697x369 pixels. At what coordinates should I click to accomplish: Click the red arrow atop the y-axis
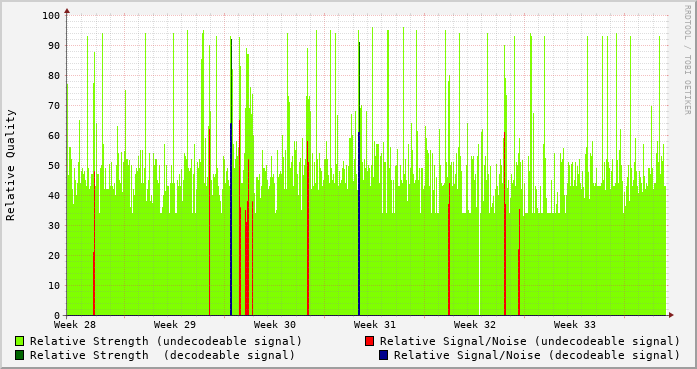pos(67,11)
